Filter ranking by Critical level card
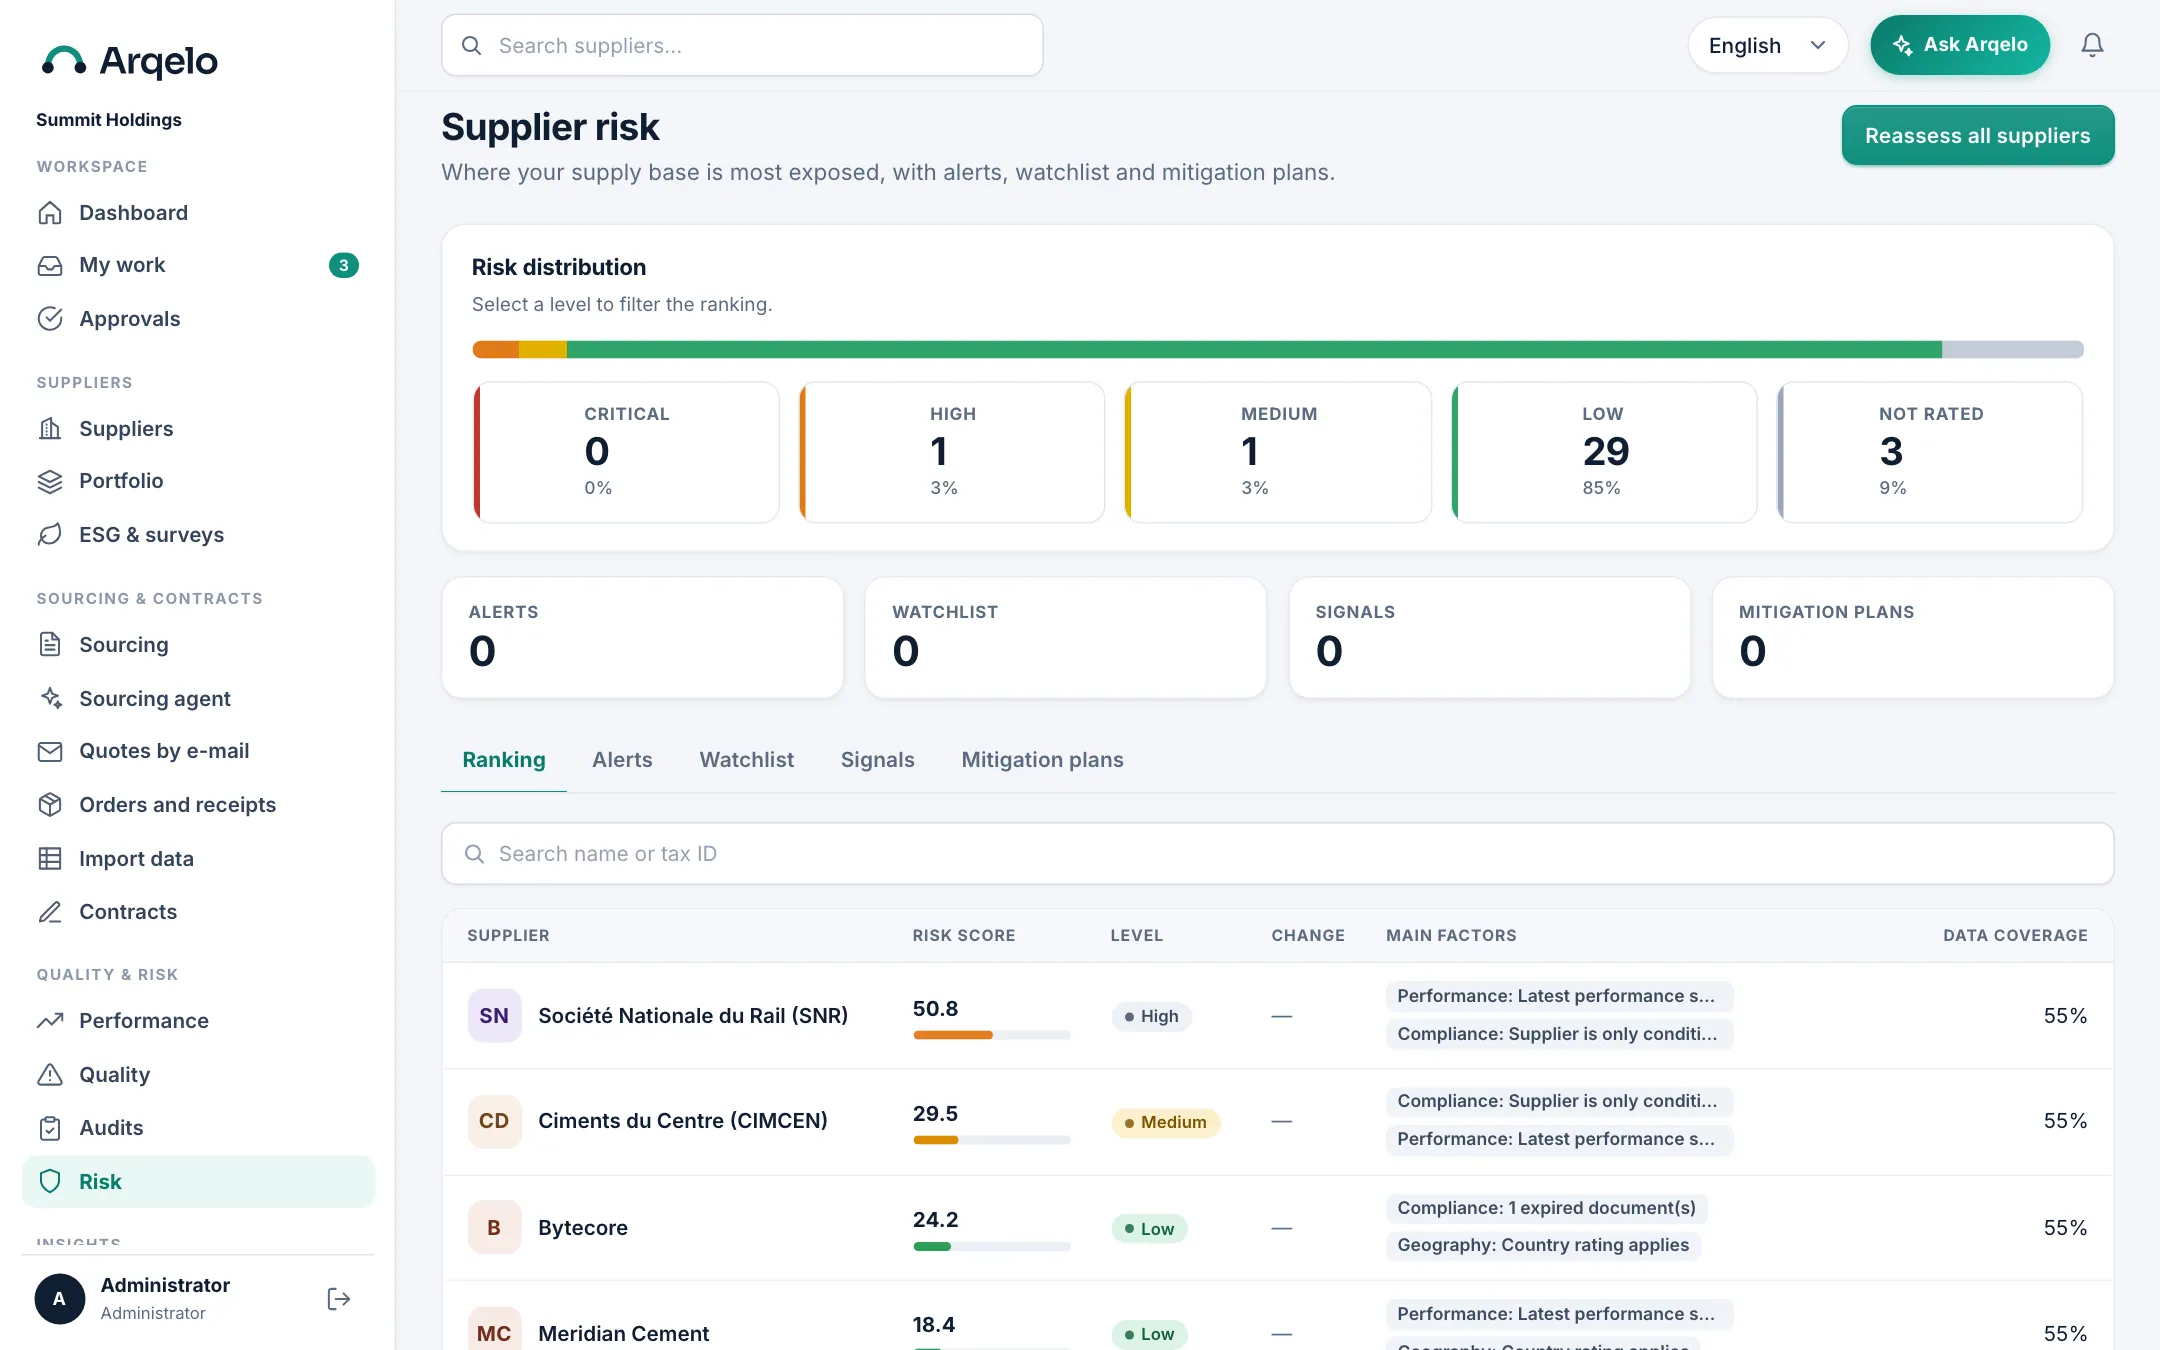 (626, 452)
